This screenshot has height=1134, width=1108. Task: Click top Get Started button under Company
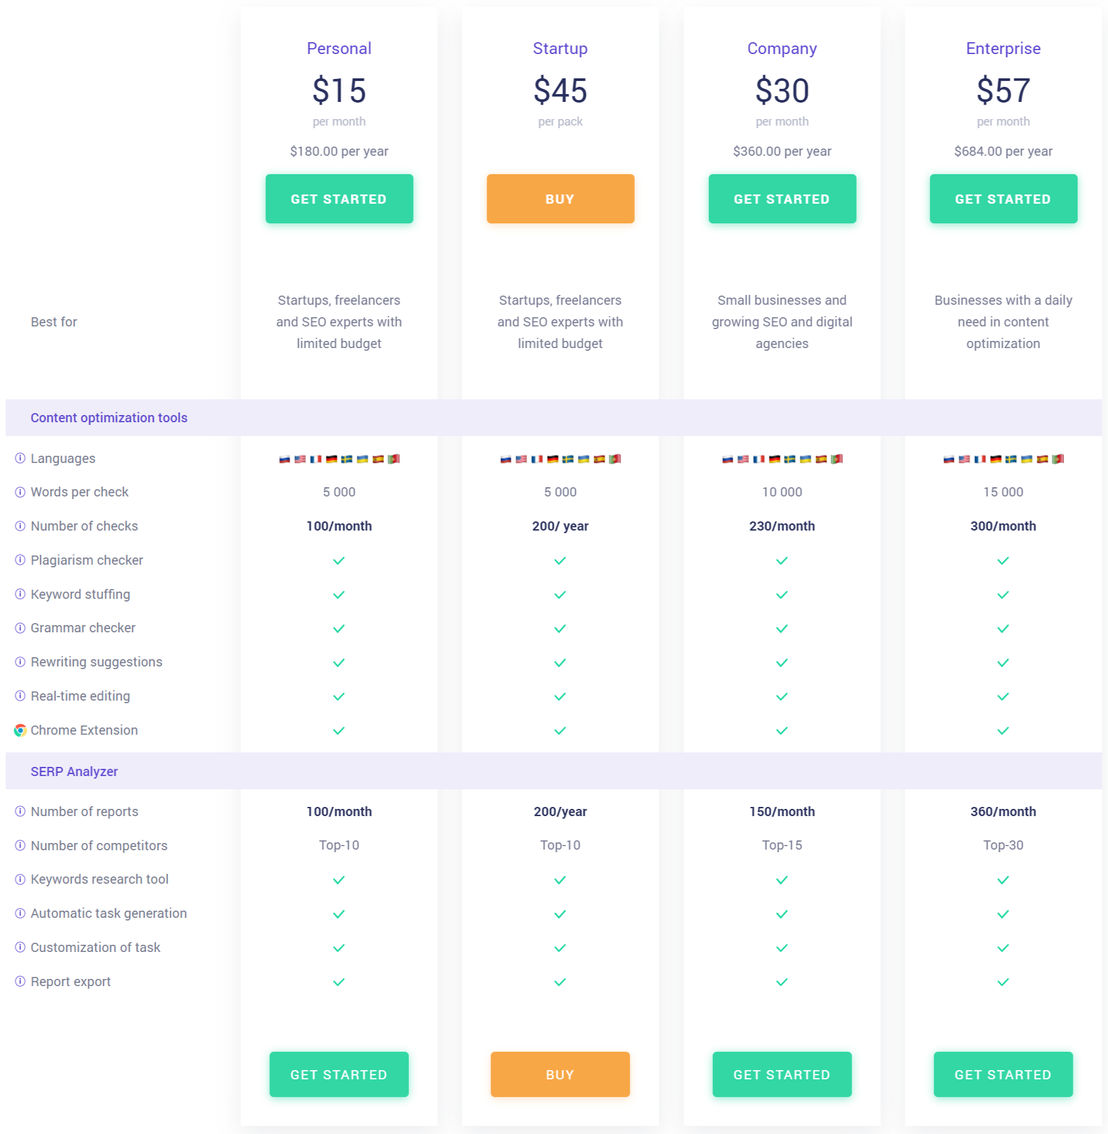coord(782,199)
